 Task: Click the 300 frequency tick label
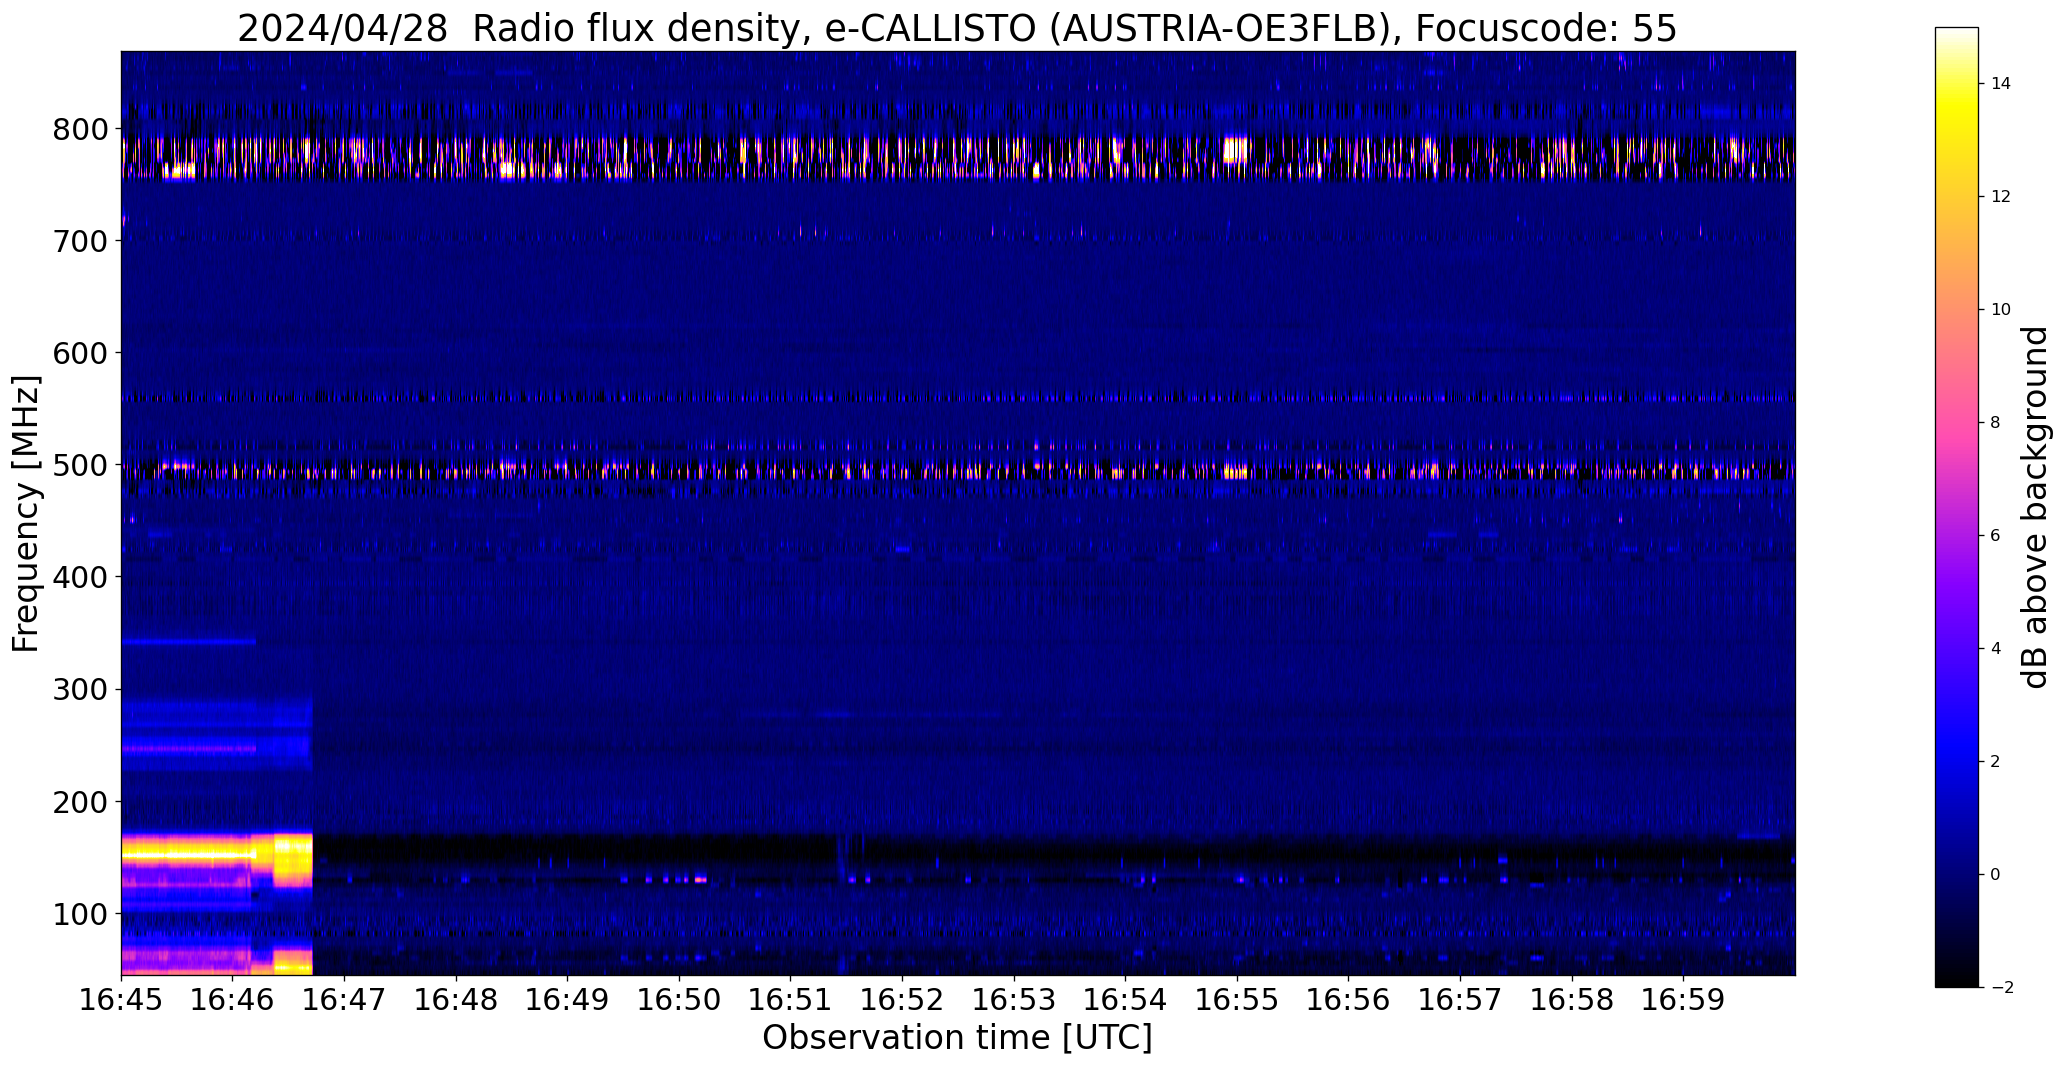(x=80, y=689)
